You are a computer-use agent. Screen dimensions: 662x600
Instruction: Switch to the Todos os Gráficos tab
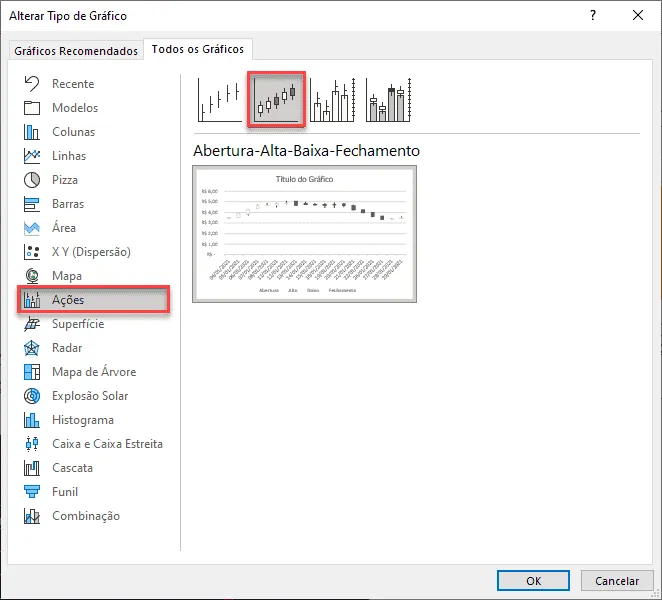tap(198, 49)
